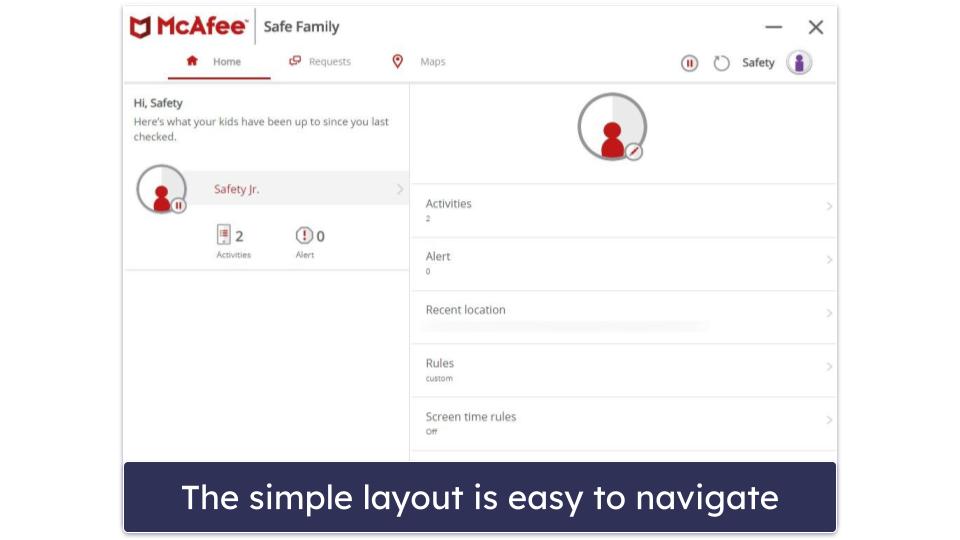
Task: Click the activities count '2' in left panel
Action: click(239, 236)
